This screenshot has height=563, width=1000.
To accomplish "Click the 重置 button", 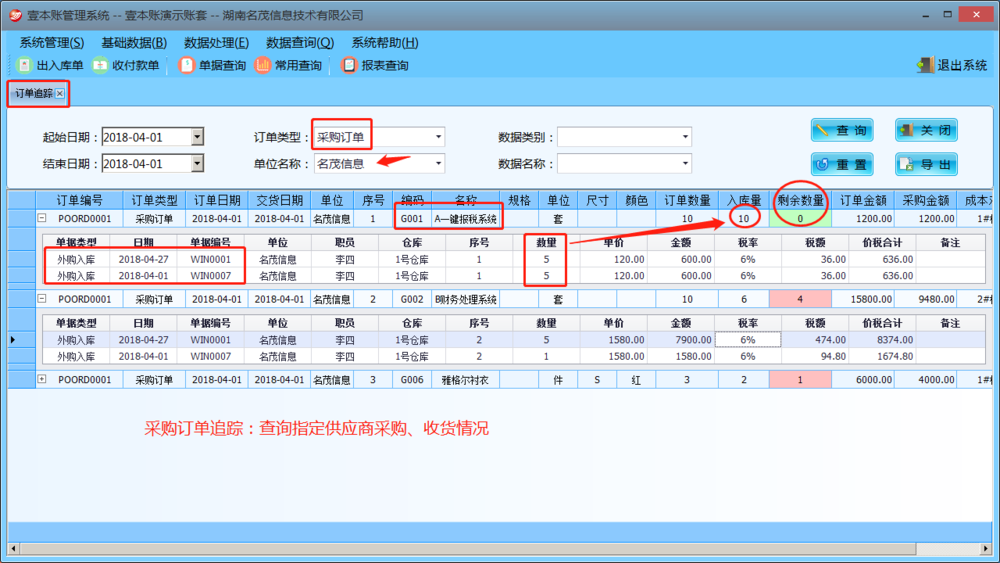I will click(x=842, y=165).
